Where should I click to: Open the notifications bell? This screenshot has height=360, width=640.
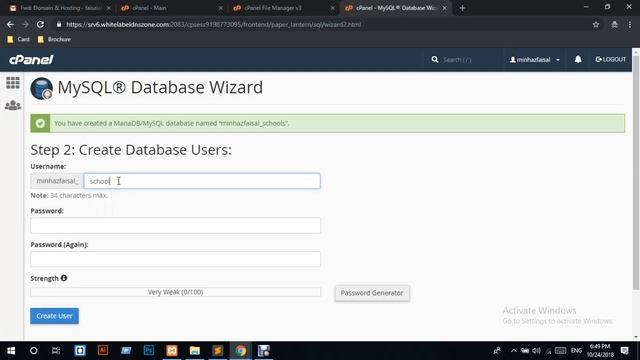(x=578, y=60)
